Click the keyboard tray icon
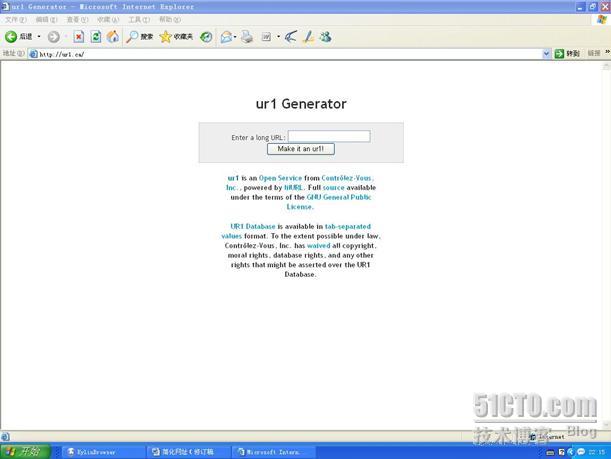The height and width of the screenshot is (459, 611). (550, 452)
